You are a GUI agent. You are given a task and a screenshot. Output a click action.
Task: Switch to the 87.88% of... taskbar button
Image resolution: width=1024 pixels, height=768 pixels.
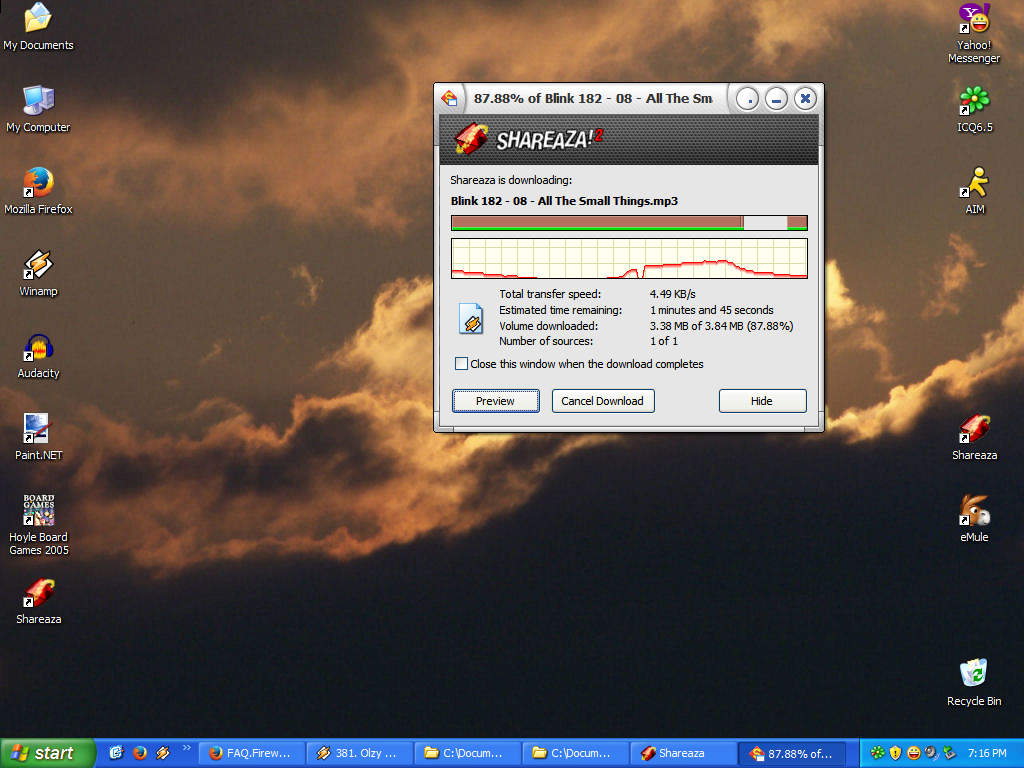(x=792, y=753)
